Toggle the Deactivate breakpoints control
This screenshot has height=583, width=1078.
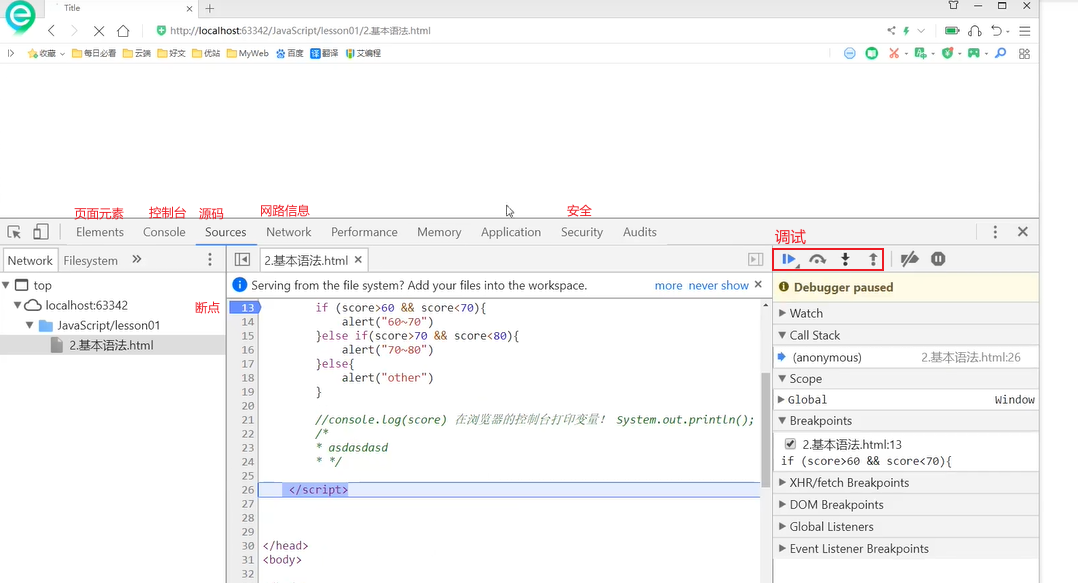(x=910, y=259)
